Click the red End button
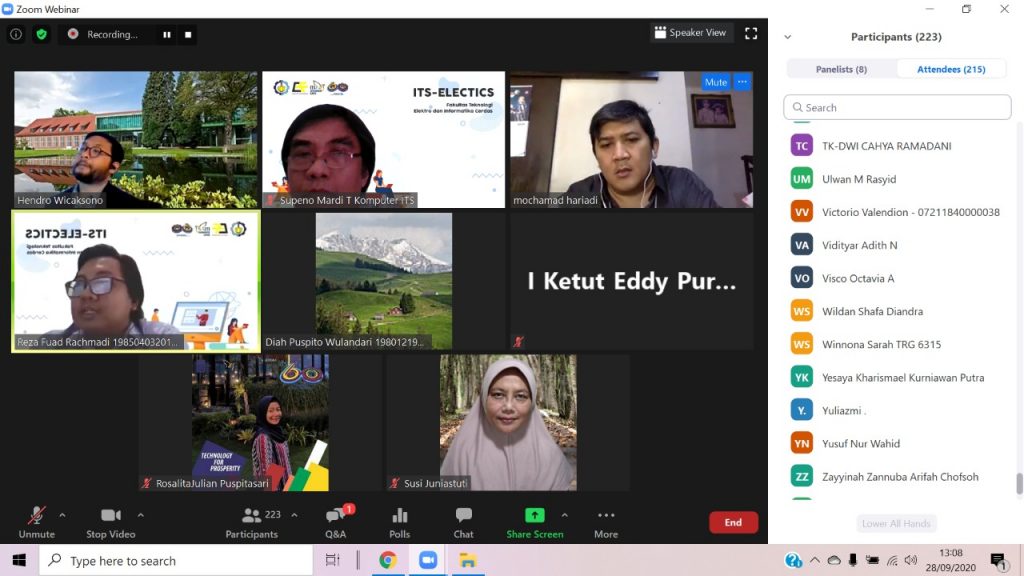Image resolution: width=1024 pixels, height=576 pixels. (x=733, y=522)
